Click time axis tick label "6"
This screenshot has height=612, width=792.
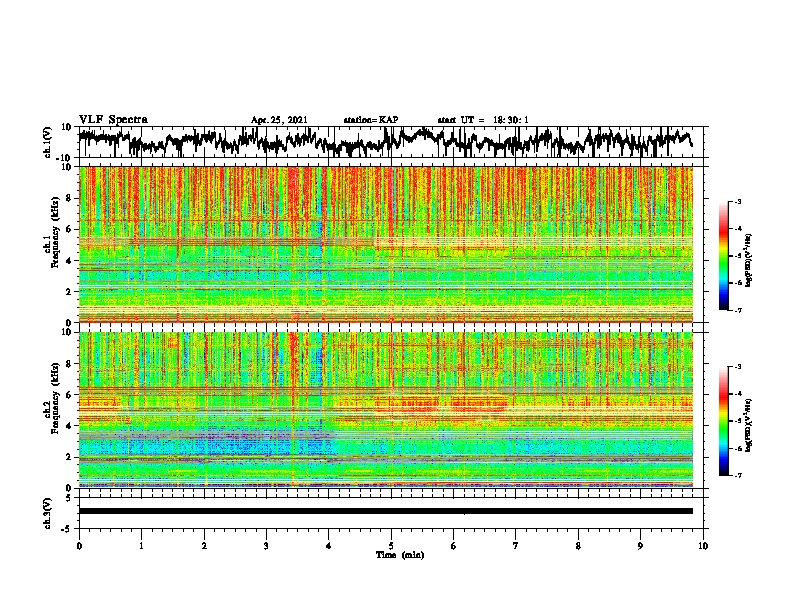(x=454, y=546)
